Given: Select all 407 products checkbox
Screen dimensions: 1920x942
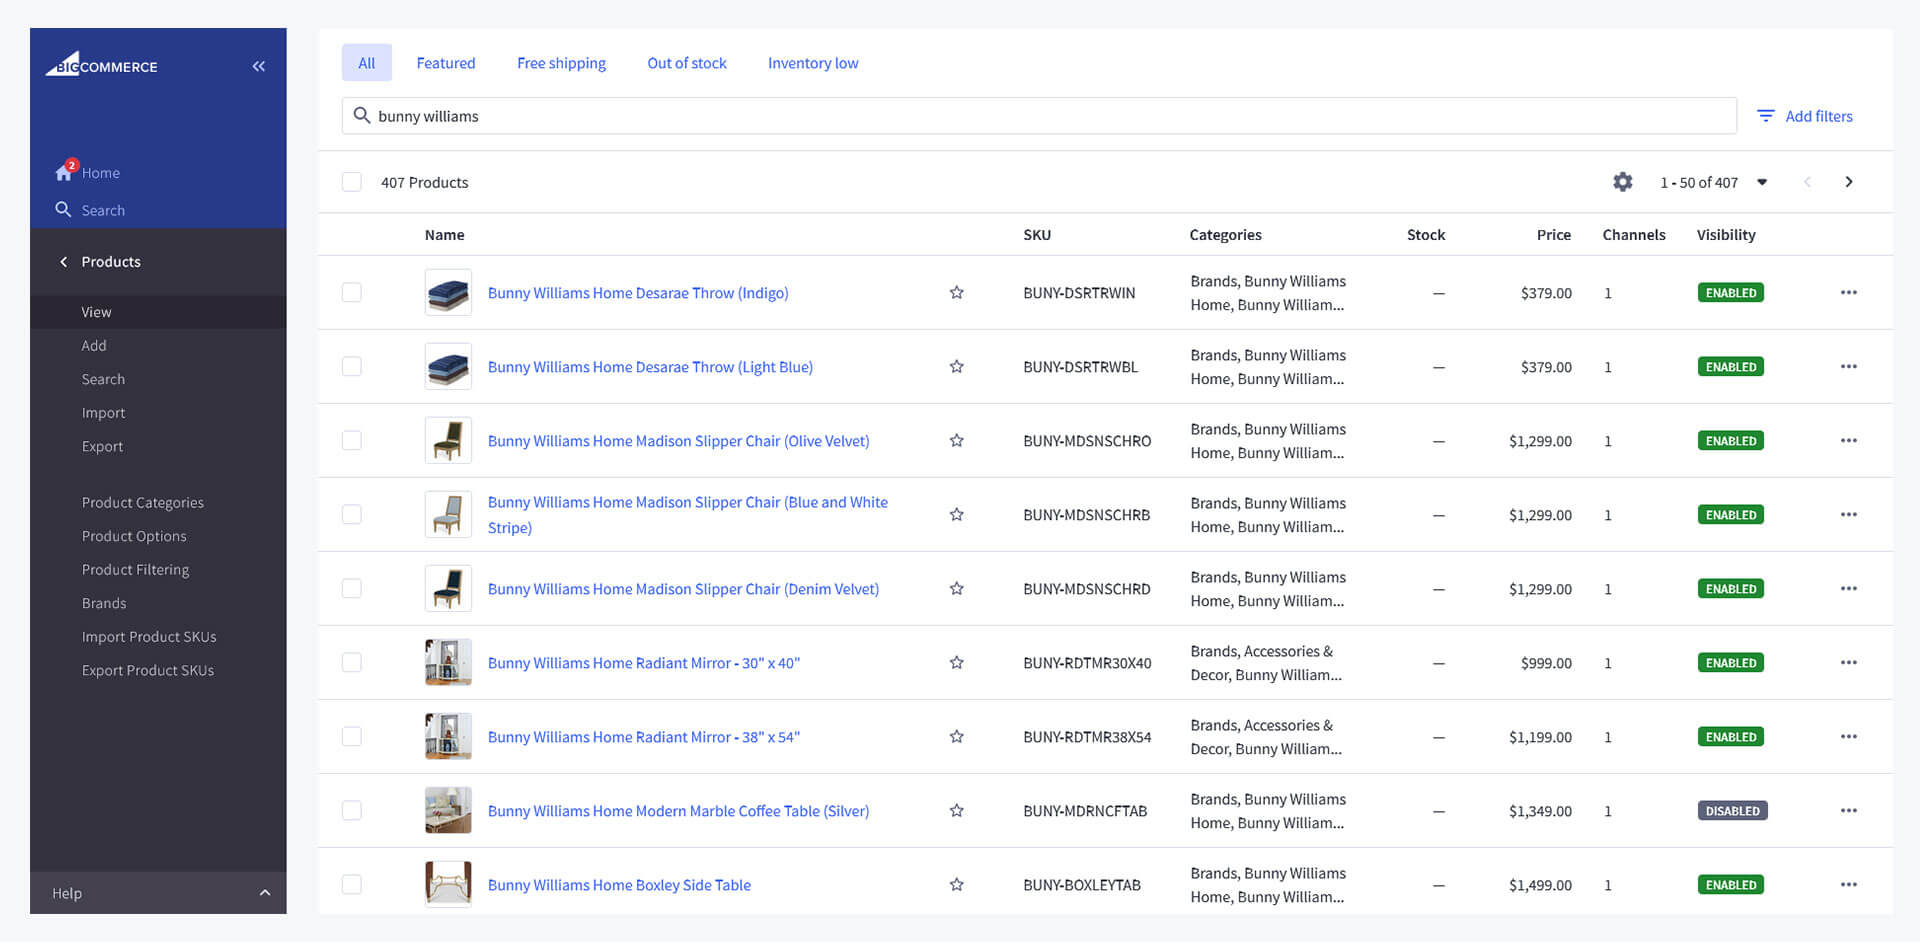Looking at the screenshot, I should tap(352, 182).
